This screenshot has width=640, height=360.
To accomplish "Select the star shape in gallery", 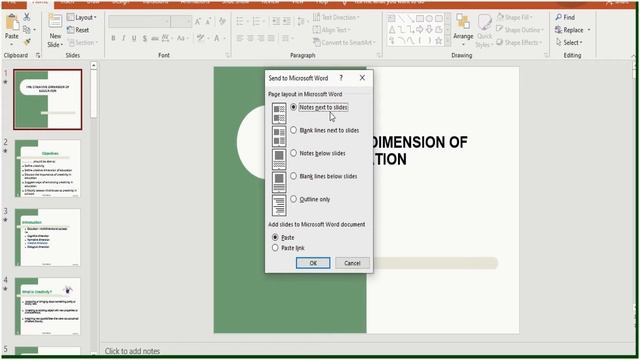I will click(x=438, y=40).
